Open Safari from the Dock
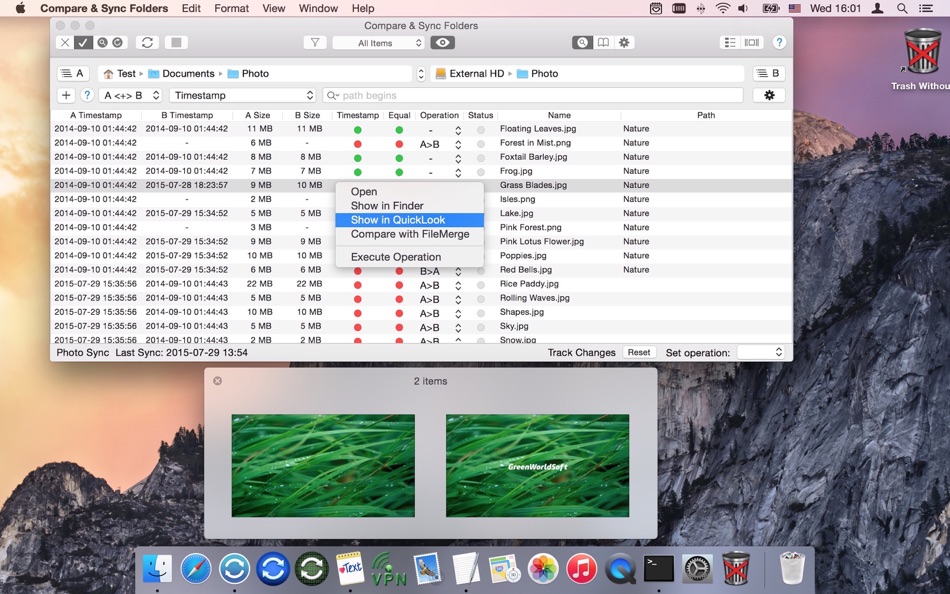The image size is (950, 594). [x=196, y=569]
